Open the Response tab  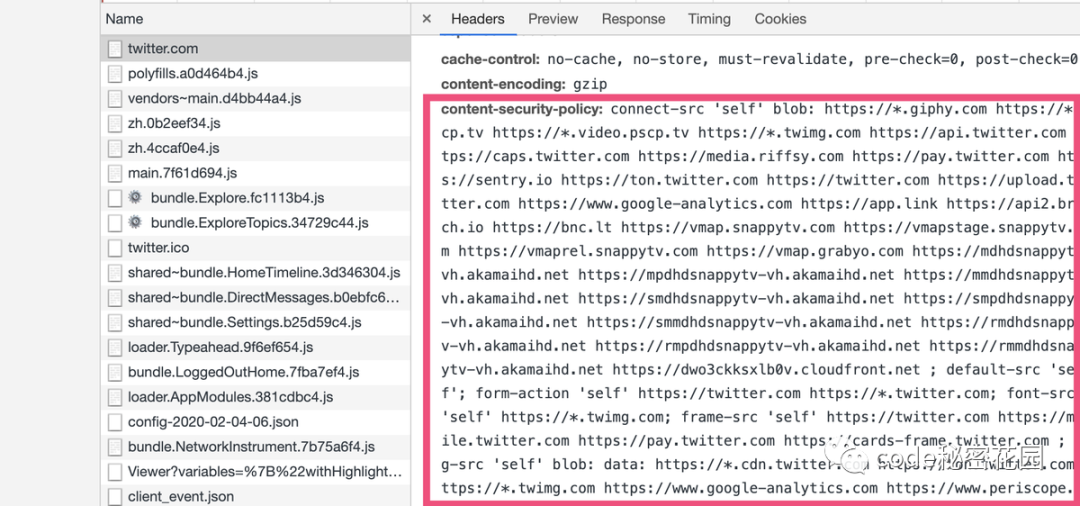coord(633,19)
